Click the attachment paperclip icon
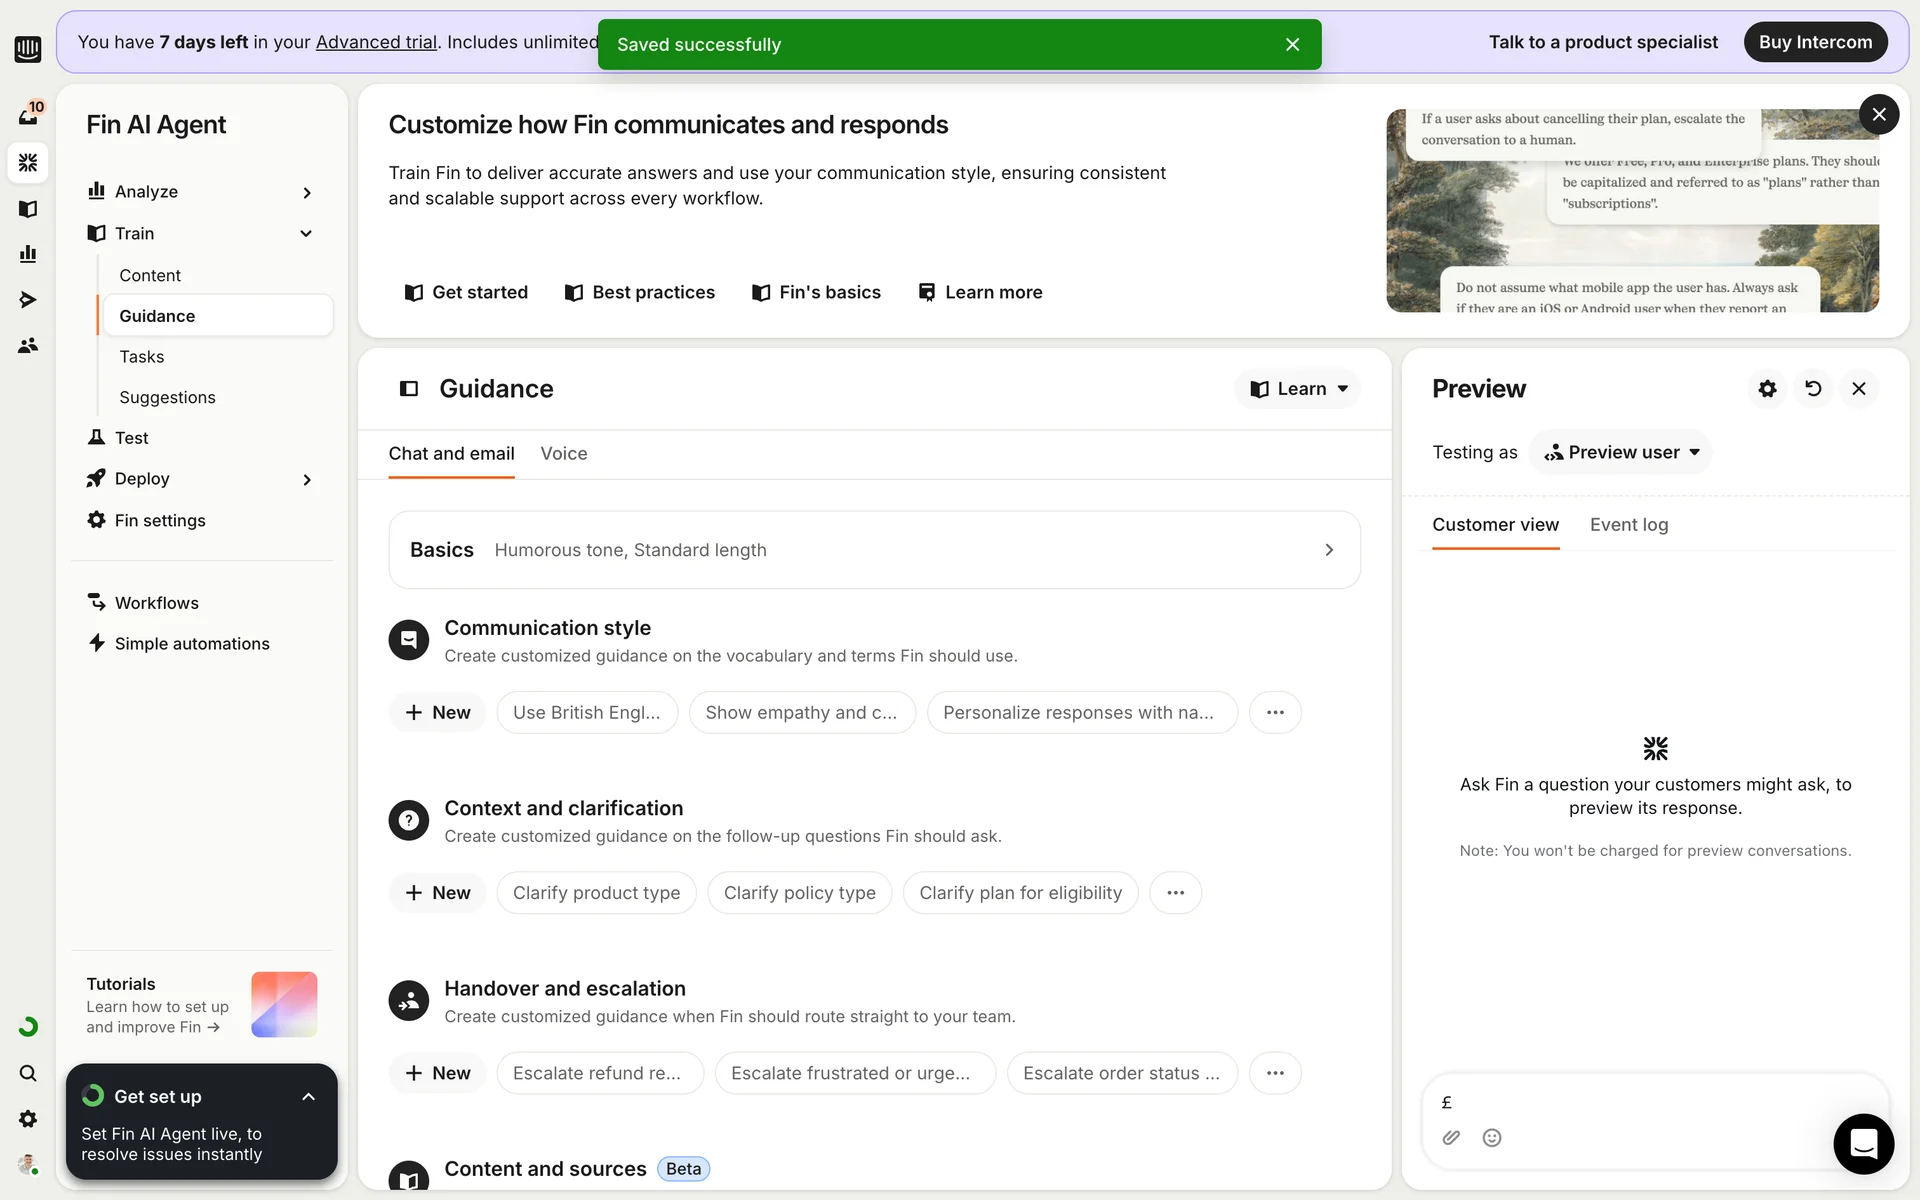Image resolution: width=1920 pixels, height=1200 pixels. 1451,1137
